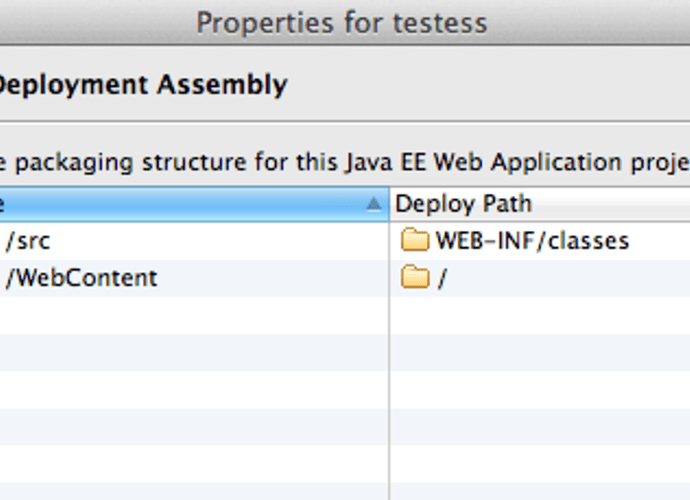Click the blue highlighted Source column header
Image resolution: width=690 pixels, height=500 pixels.
tap(194, 204)
